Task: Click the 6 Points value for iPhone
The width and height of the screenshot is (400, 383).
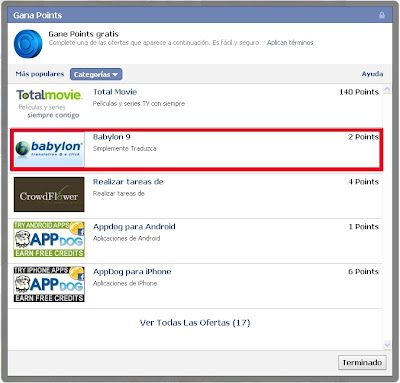Action: [364, 272]
